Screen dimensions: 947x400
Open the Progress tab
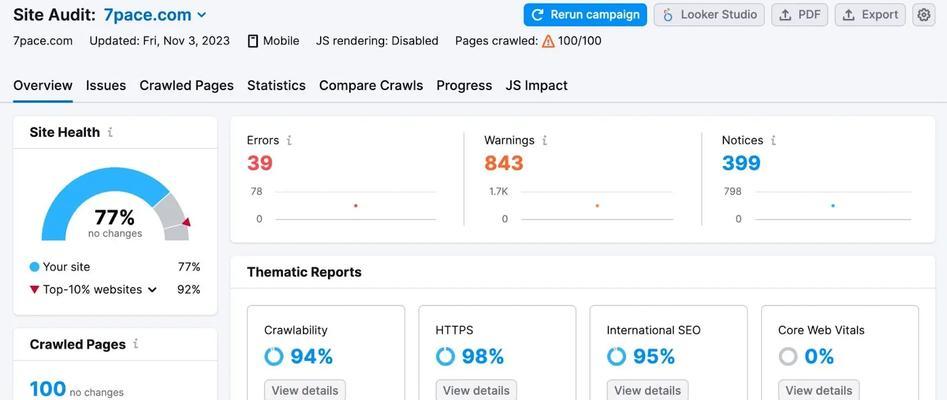(x=464, y=86)
